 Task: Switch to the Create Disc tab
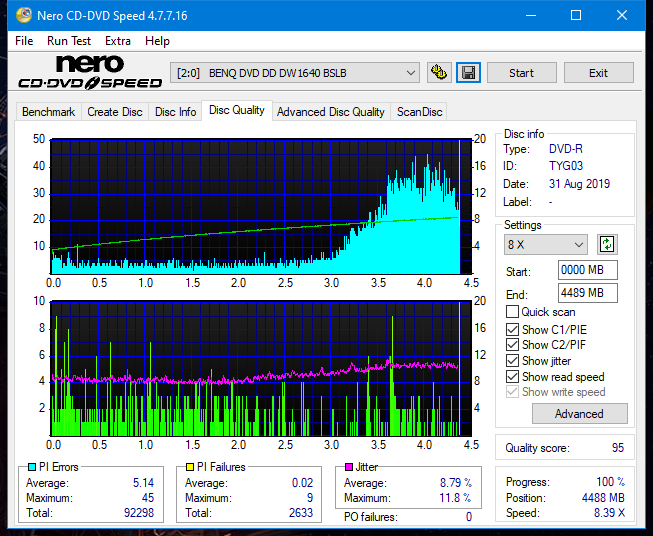pos(115,112)
